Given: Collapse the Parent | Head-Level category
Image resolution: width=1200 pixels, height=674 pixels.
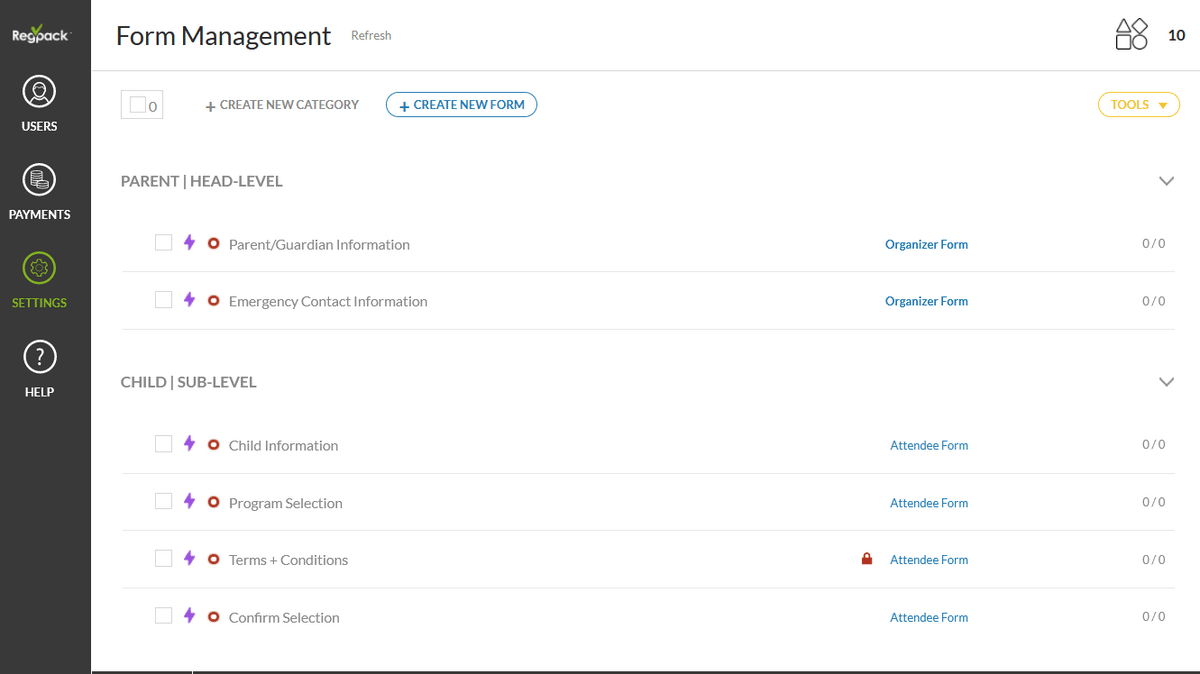Looking at the screenshot, I should 1165,181.
